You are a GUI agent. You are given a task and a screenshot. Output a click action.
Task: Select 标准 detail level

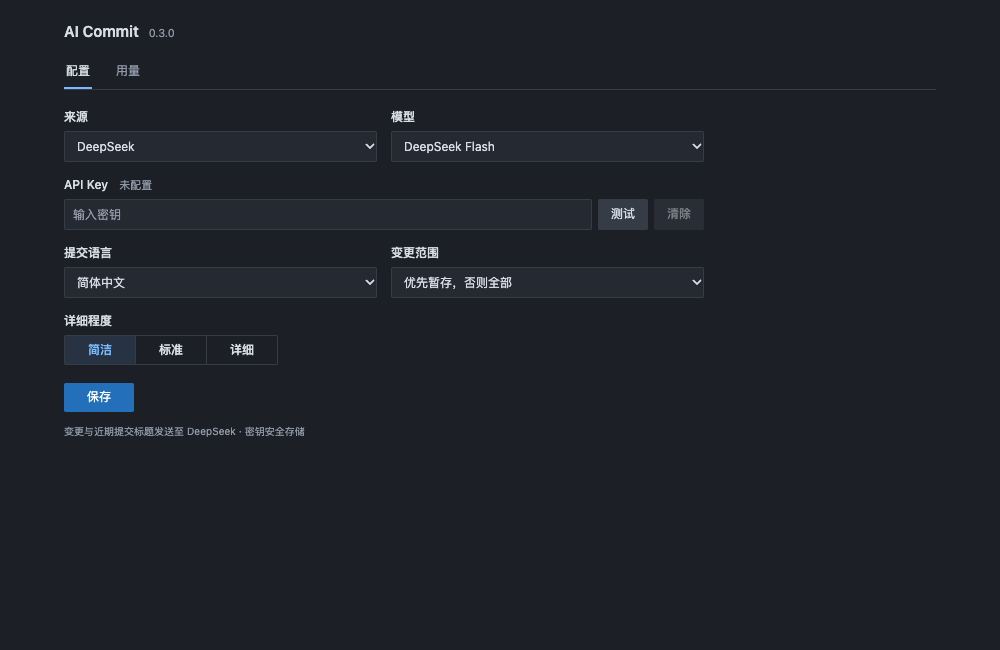tap(171, 350)
